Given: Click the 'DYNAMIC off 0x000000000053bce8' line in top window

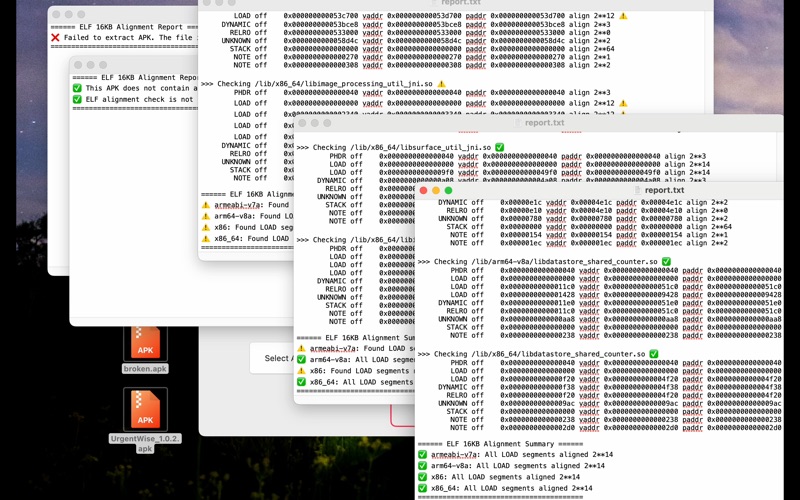Looking at the screenshot, I should pyautogui.click(x=416, y=24).
